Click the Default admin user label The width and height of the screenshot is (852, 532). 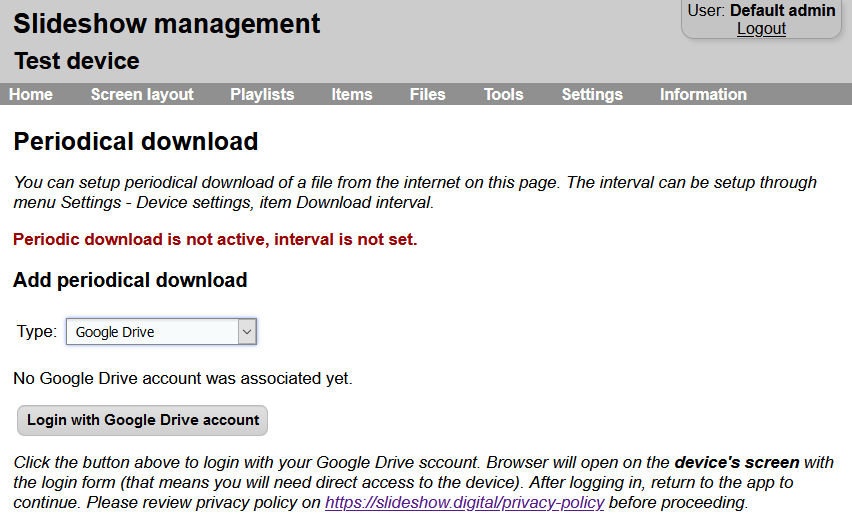[x=782, y=10]
